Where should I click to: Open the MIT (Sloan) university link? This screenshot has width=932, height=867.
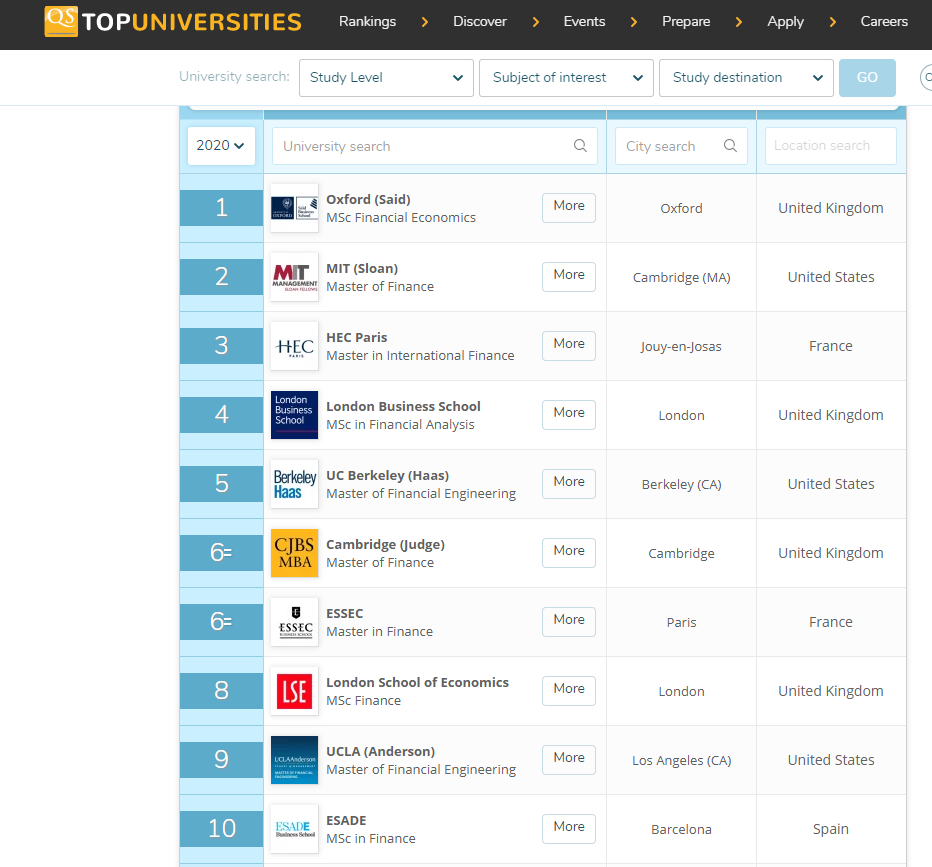pos(362,269)
